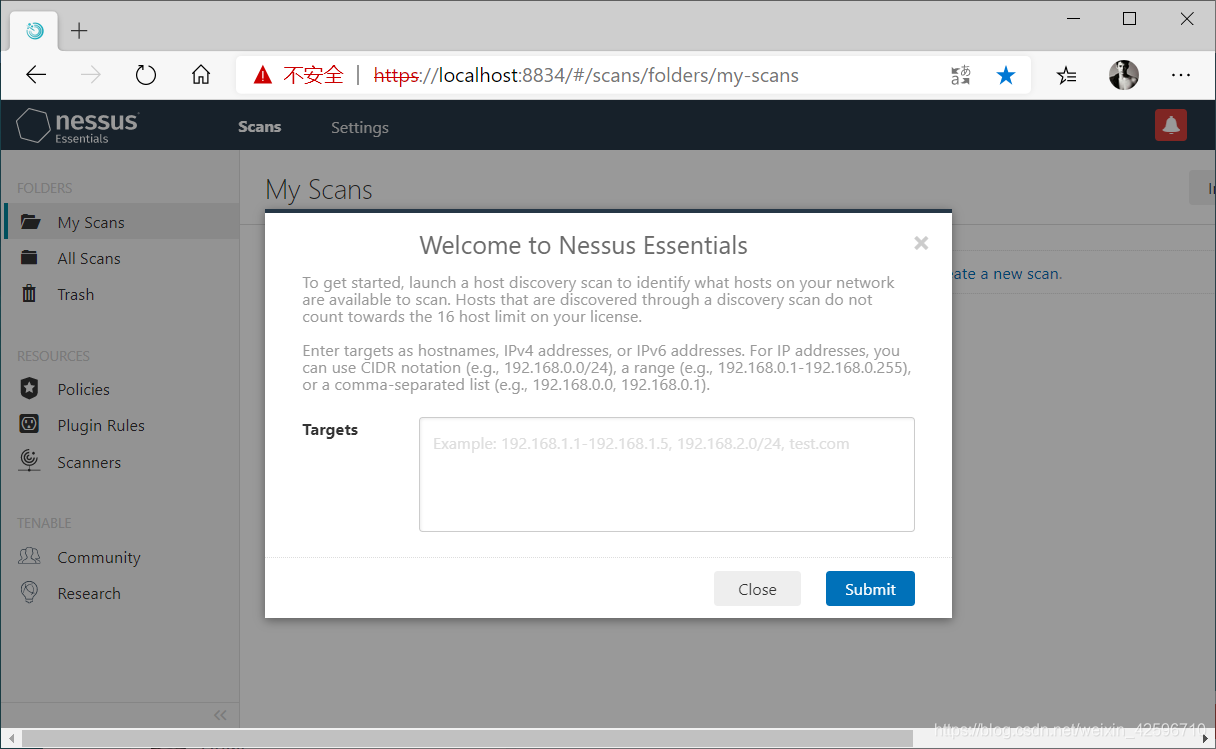Open the notifications bell icon
The image size is (1216, 749).
coord(1171,125)
